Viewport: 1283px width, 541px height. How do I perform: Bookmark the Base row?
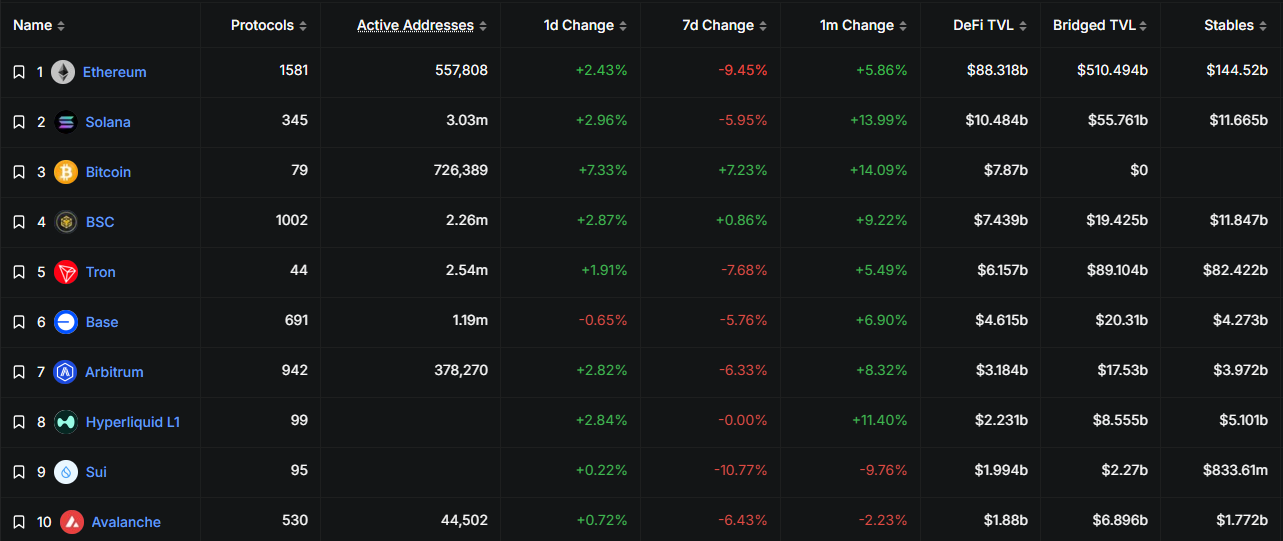point(18,322)
